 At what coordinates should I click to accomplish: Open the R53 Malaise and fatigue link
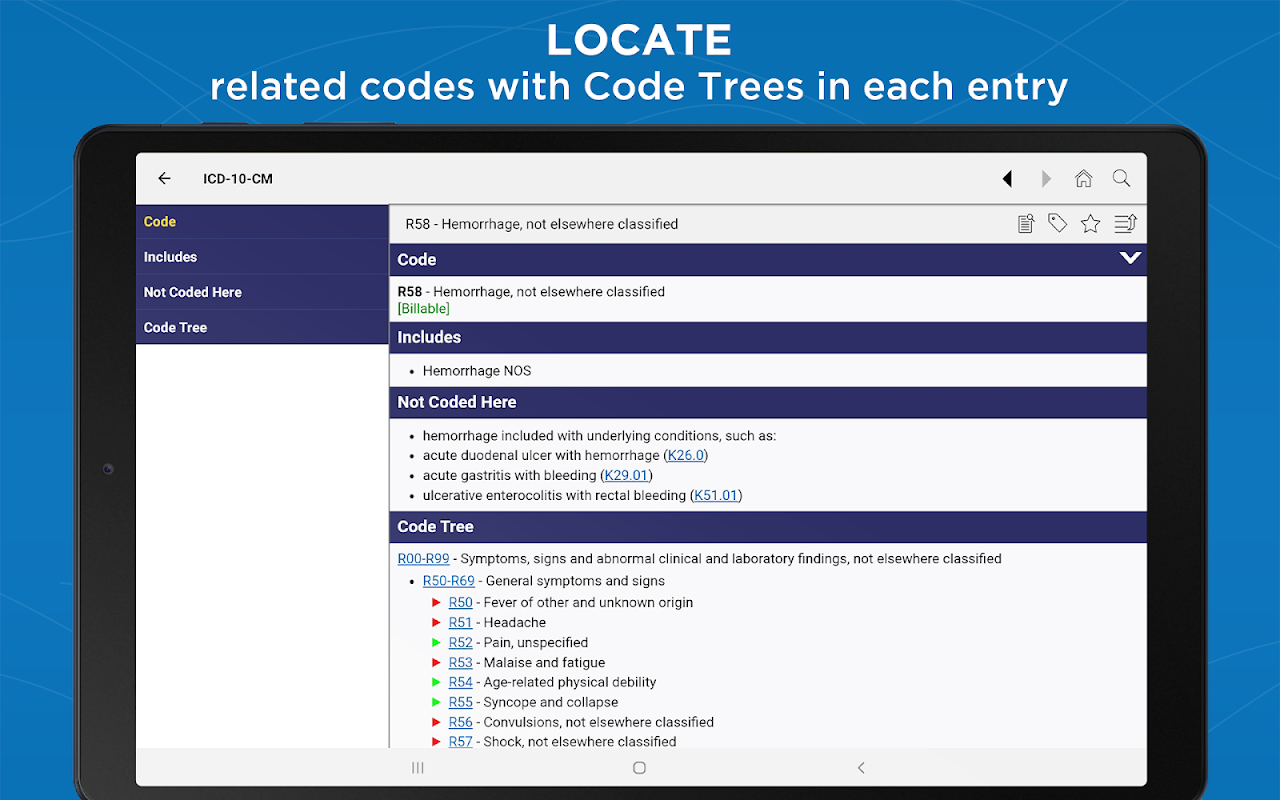(x=461, y=663)
